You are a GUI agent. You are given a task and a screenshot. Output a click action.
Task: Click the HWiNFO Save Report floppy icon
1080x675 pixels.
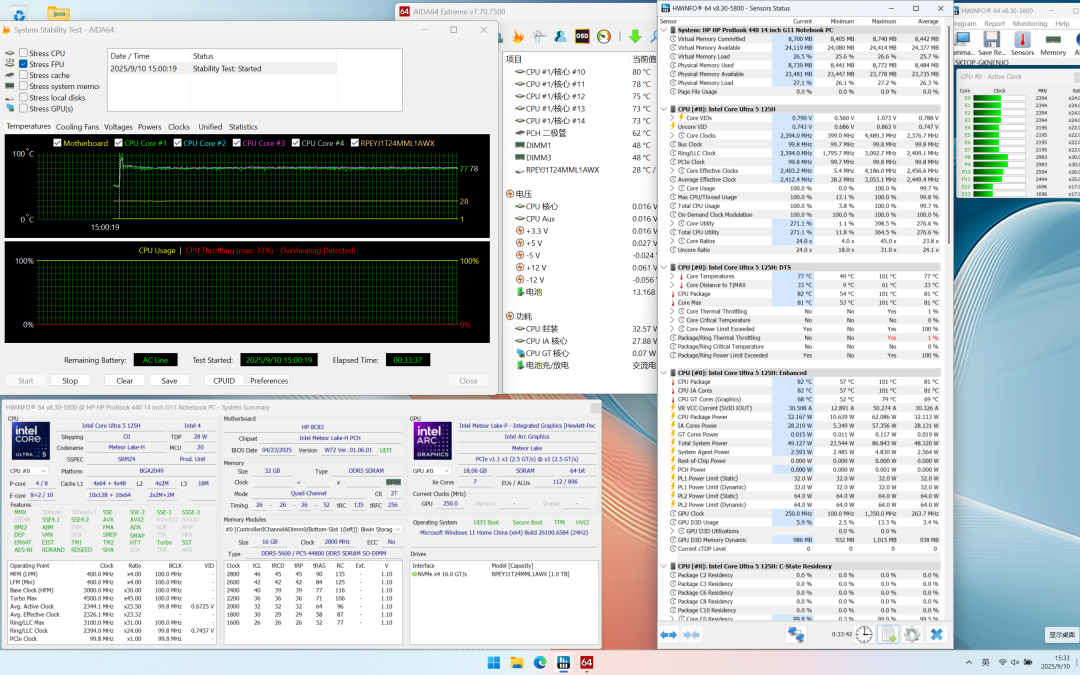pyautogui.click(x=992, y=40)
